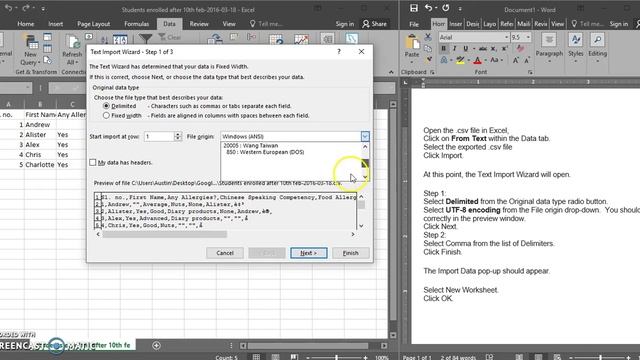Apply Strikethrough in Word
640x360 pixels.
482,49
